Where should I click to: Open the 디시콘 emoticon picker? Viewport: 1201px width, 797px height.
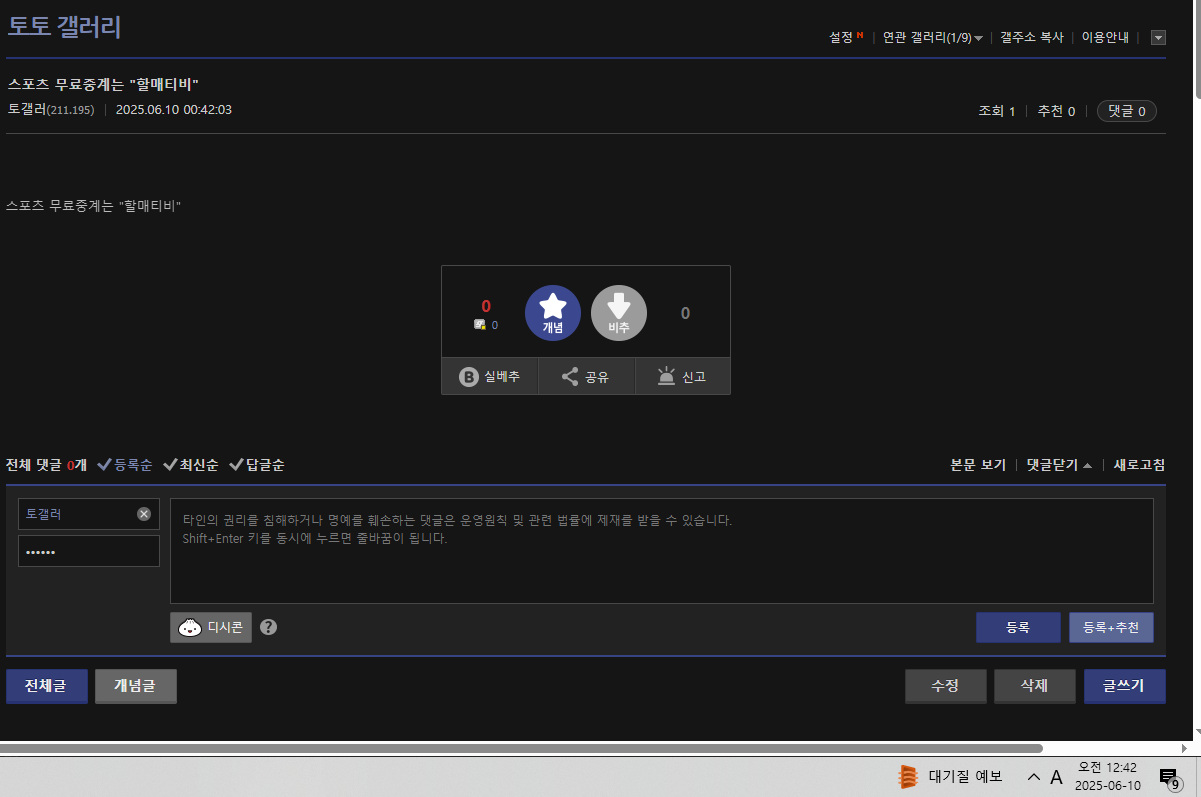coord(211,627)
